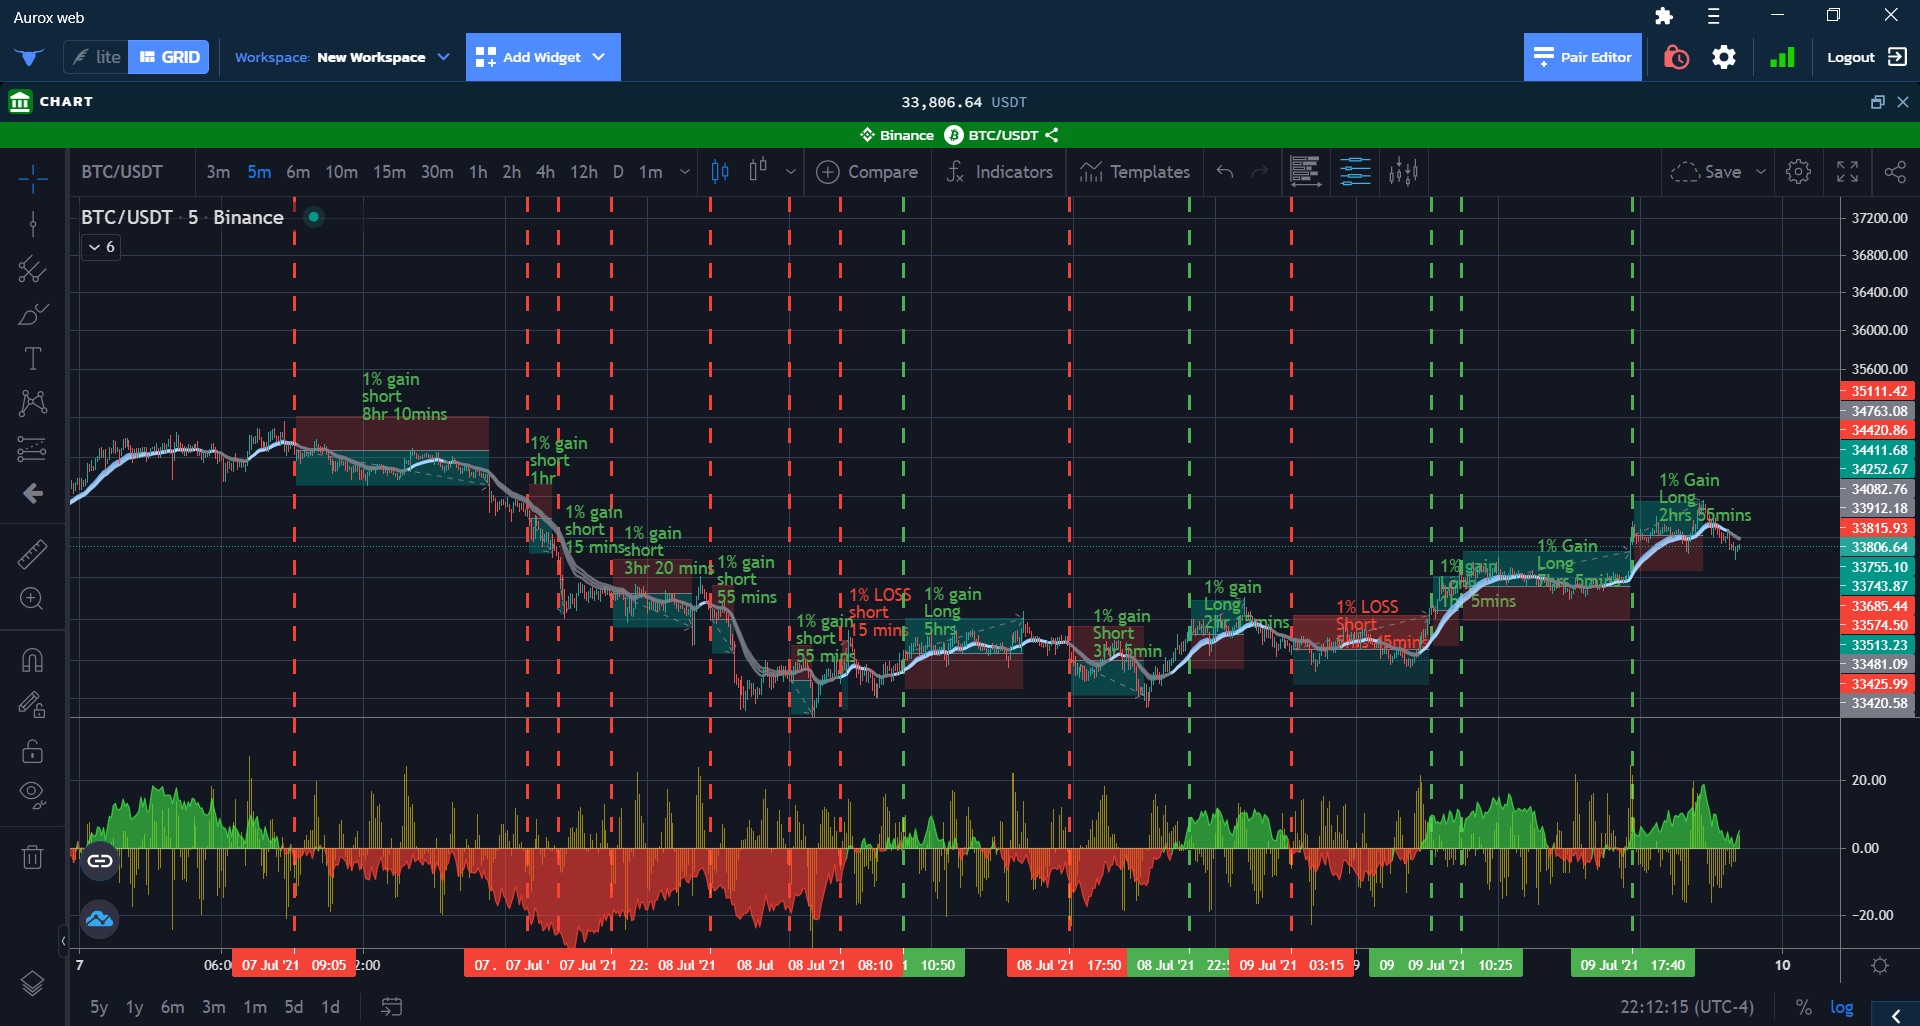Select the ruler measure tool
Screen dimensions: 1920x1026
pyautogui.click(x=32, y=553)
